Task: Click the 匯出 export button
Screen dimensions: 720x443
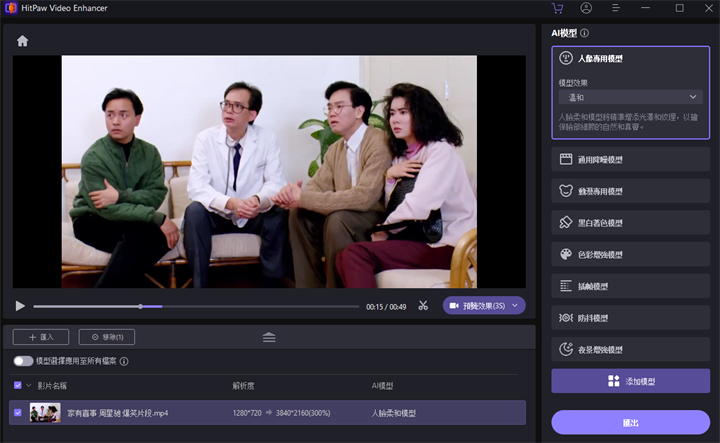Action: 631,423
